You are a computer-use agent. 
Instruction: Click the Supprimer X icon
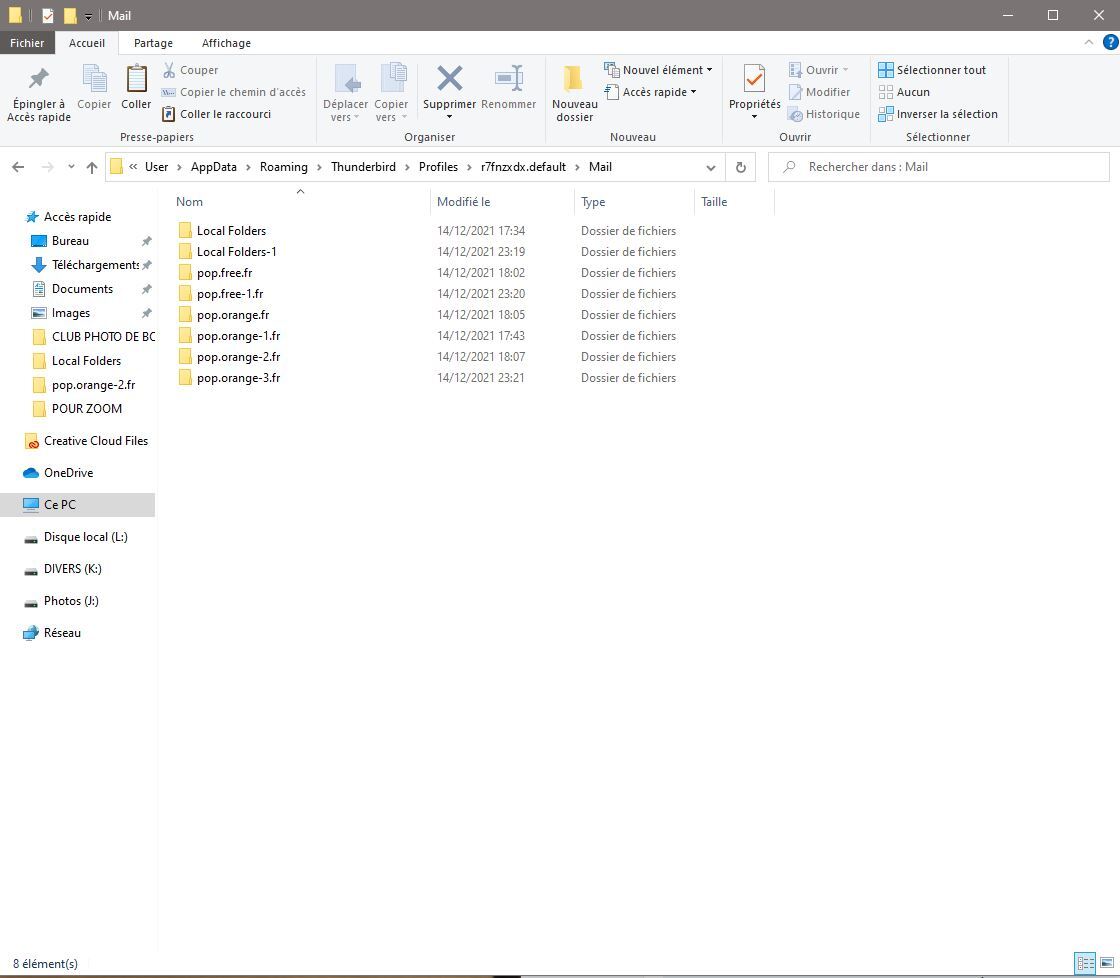point(449,78)
